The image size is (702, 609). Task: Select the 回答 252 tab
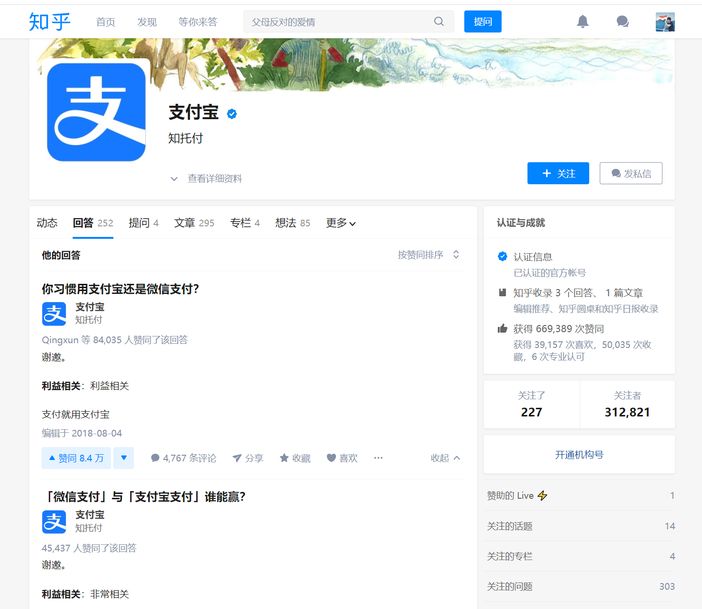[x=93, y=223]
